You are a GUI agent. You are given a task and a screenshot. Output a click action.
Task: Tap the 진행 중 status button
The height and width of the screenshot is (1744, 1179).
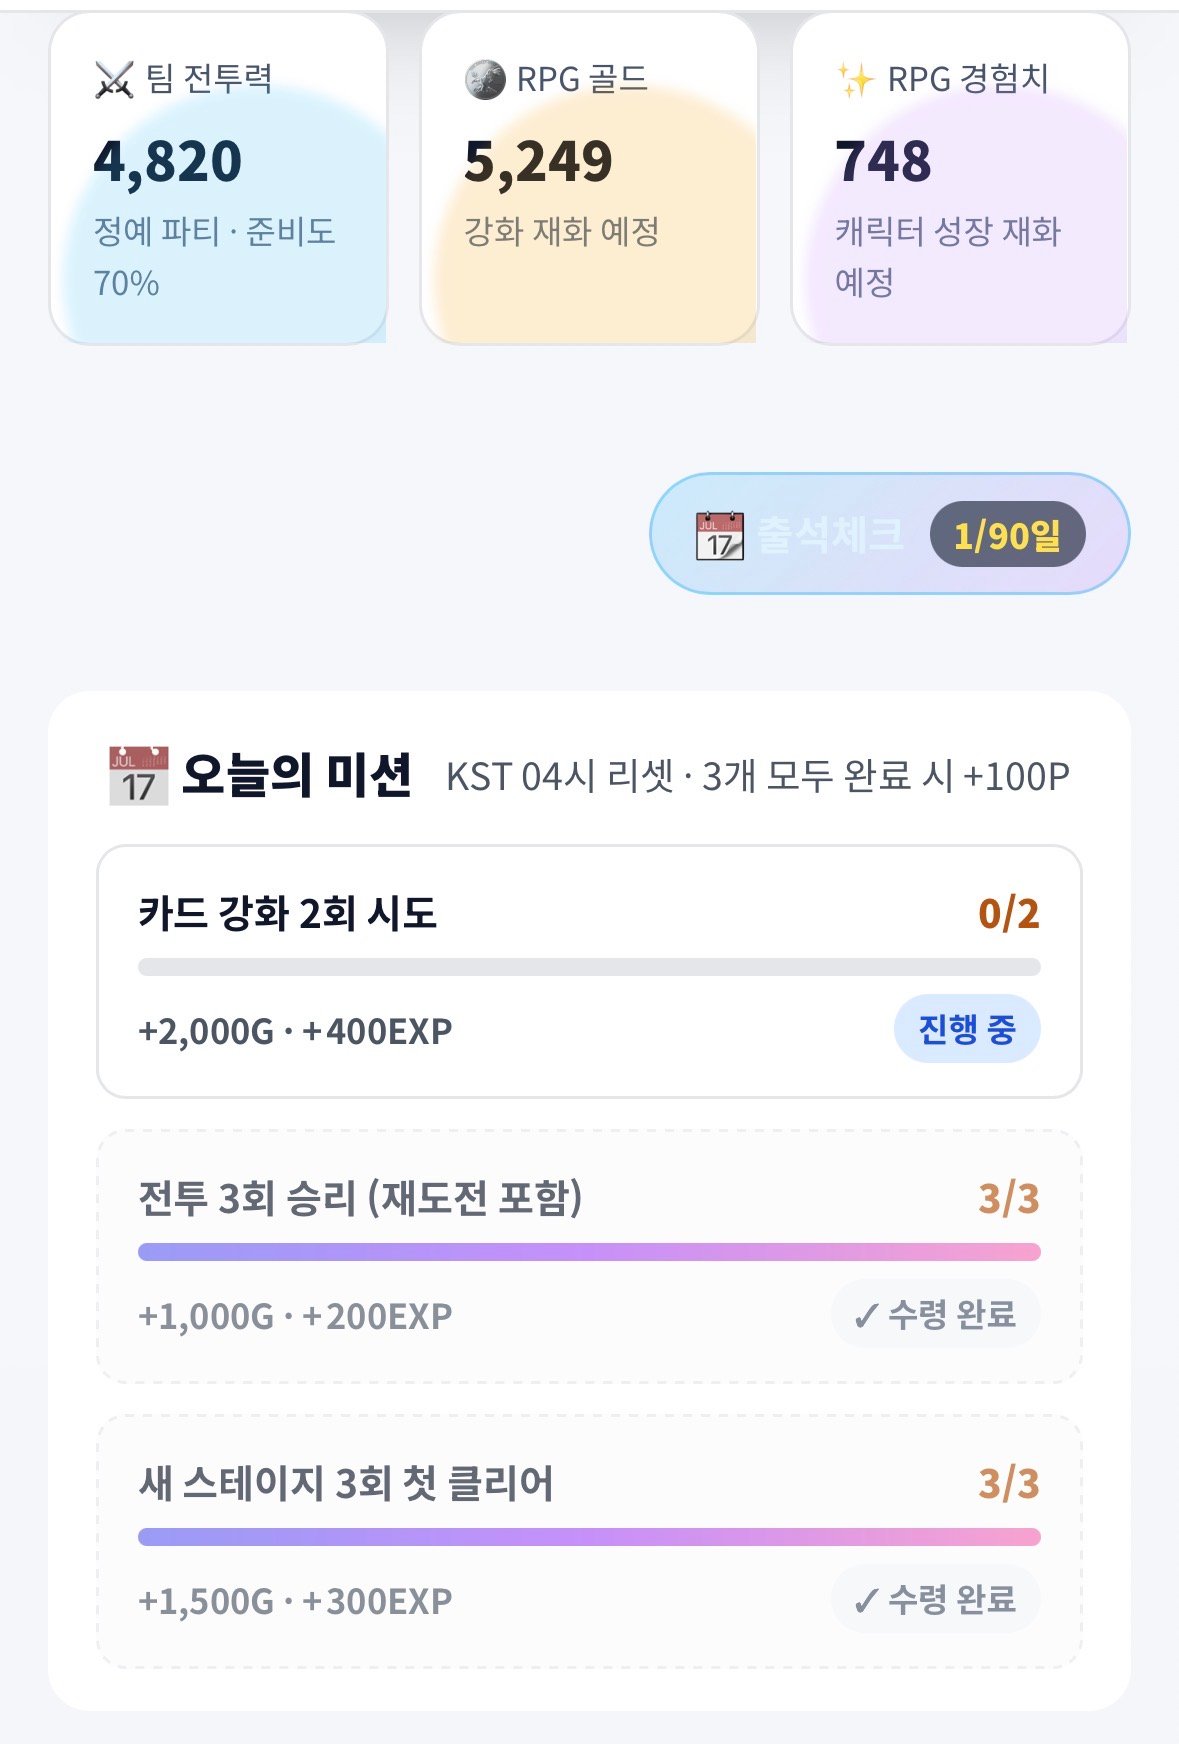coord(967,1029)
